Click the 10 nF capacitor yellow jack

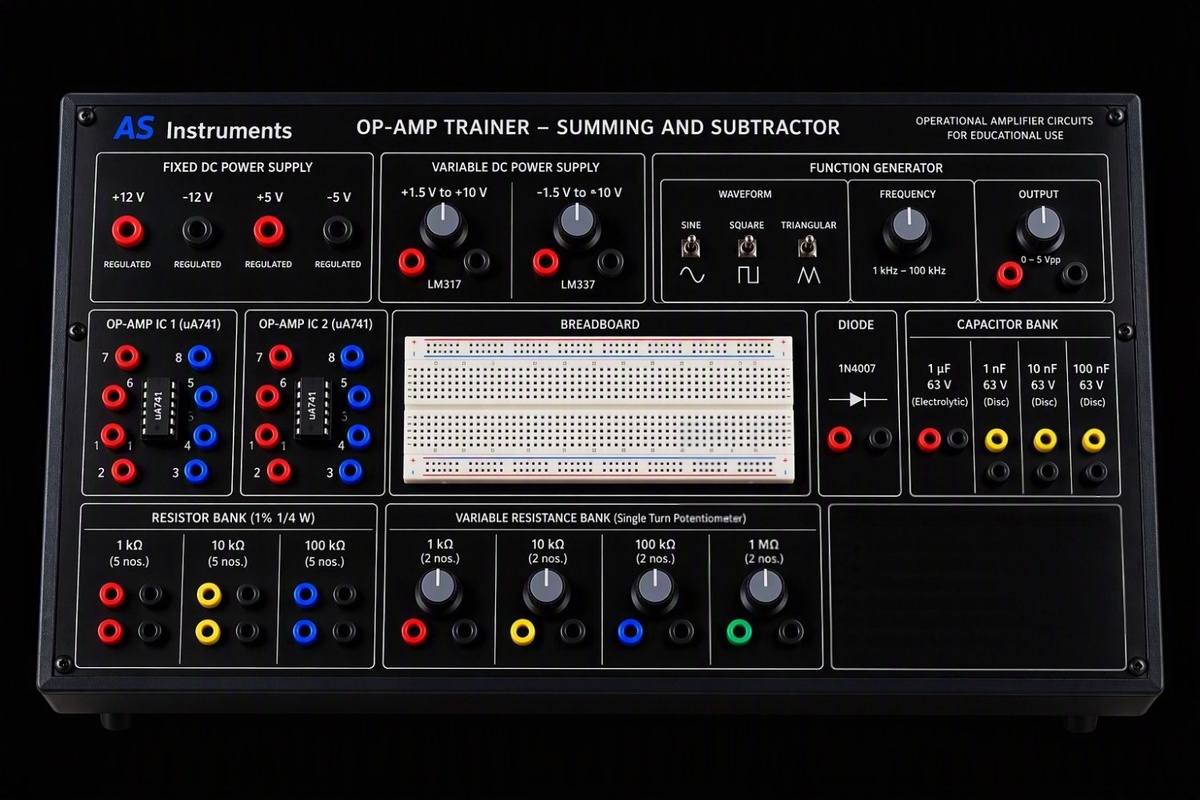(x=1045, y=438)
